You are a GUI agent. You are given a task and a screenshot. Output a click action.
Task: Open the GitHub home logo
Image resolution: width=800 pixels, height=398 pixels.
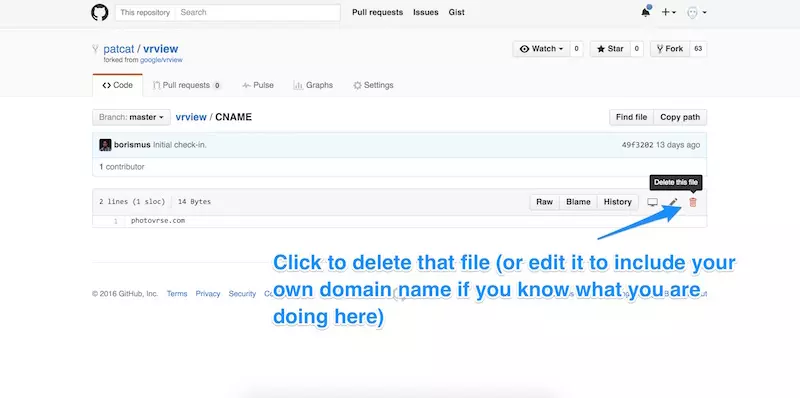pyautogui.click(x=99, y=12)
